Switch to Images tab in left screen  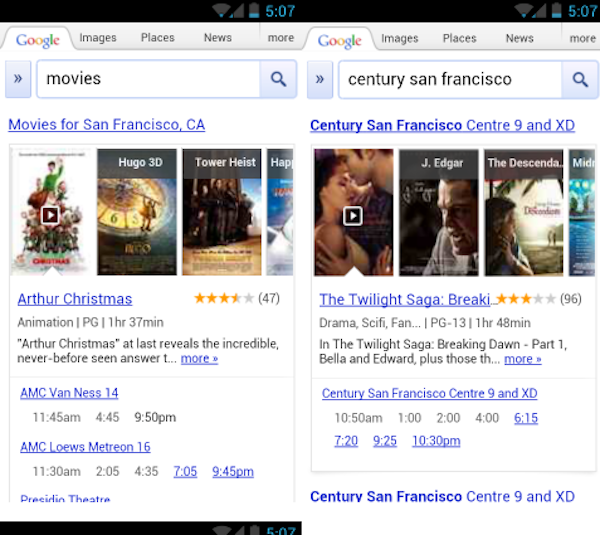click(98, 38)
